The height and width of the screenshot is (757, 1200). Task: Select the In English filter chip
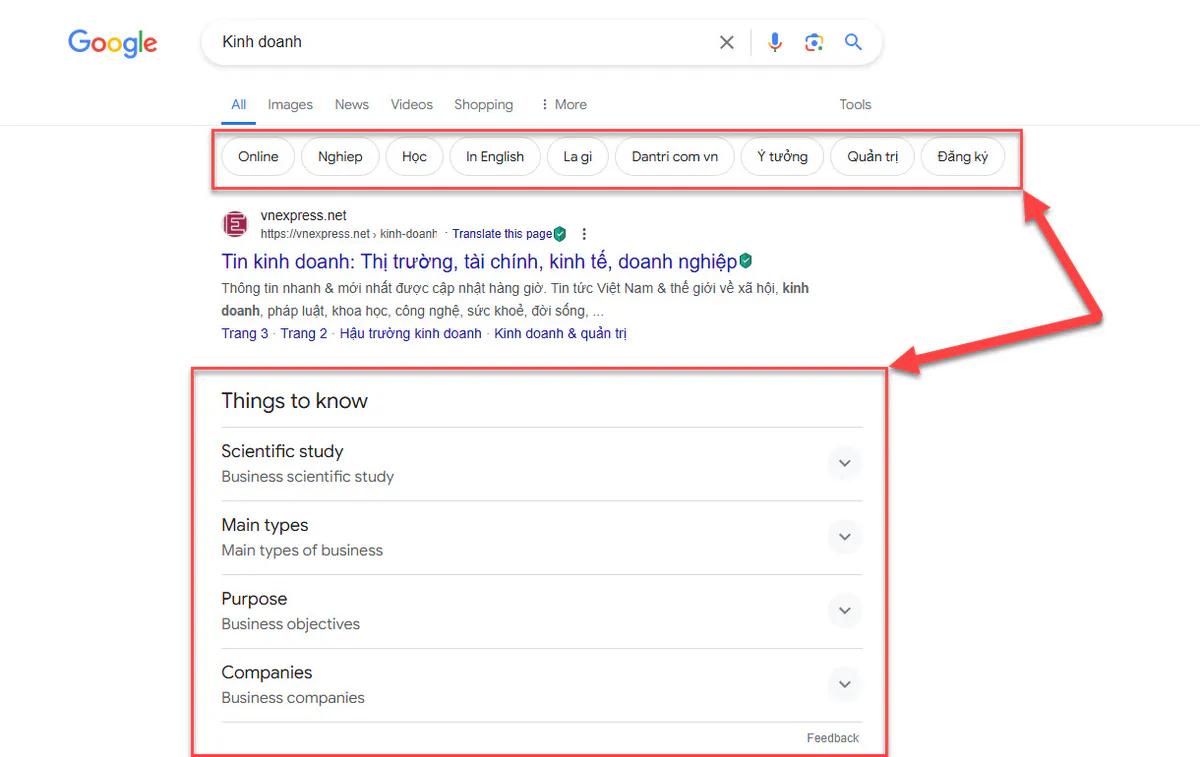(495, 156)
